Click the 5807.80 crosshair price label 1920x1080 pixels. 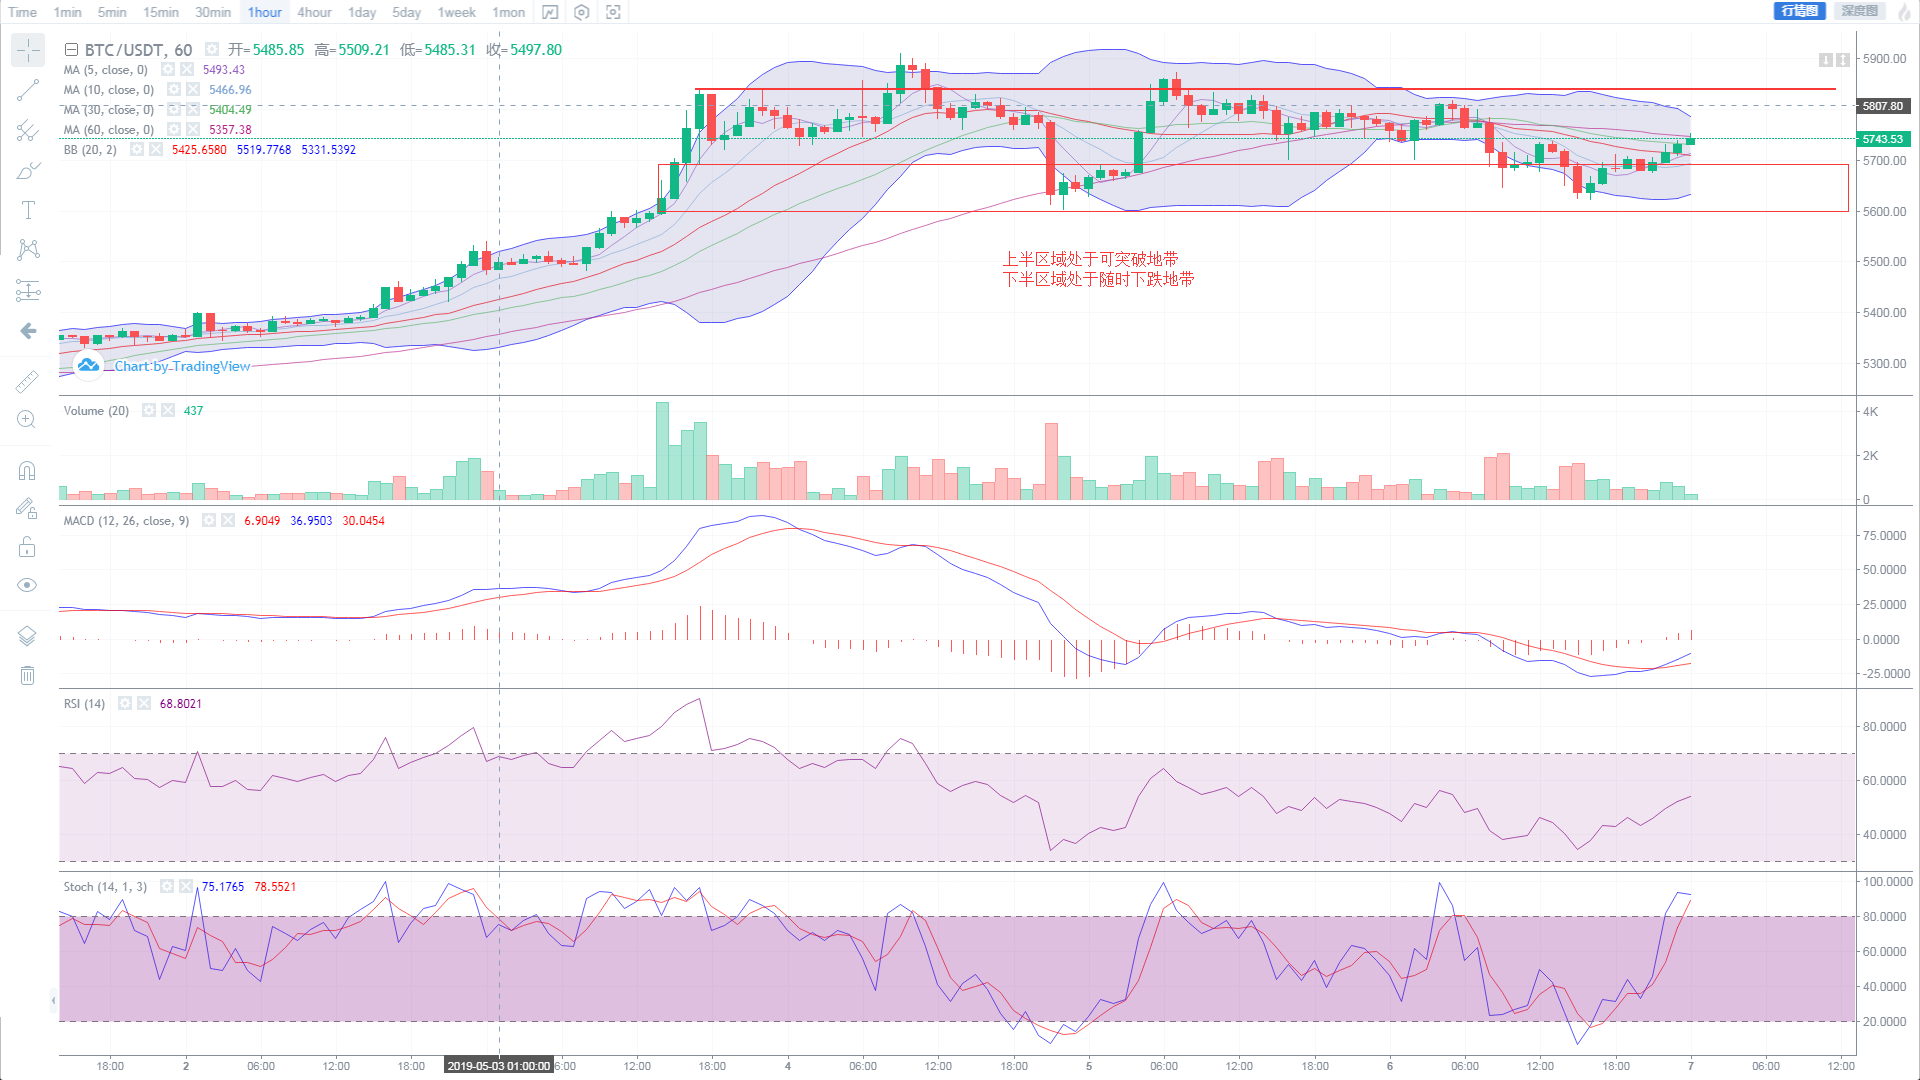click(1884, 106)
